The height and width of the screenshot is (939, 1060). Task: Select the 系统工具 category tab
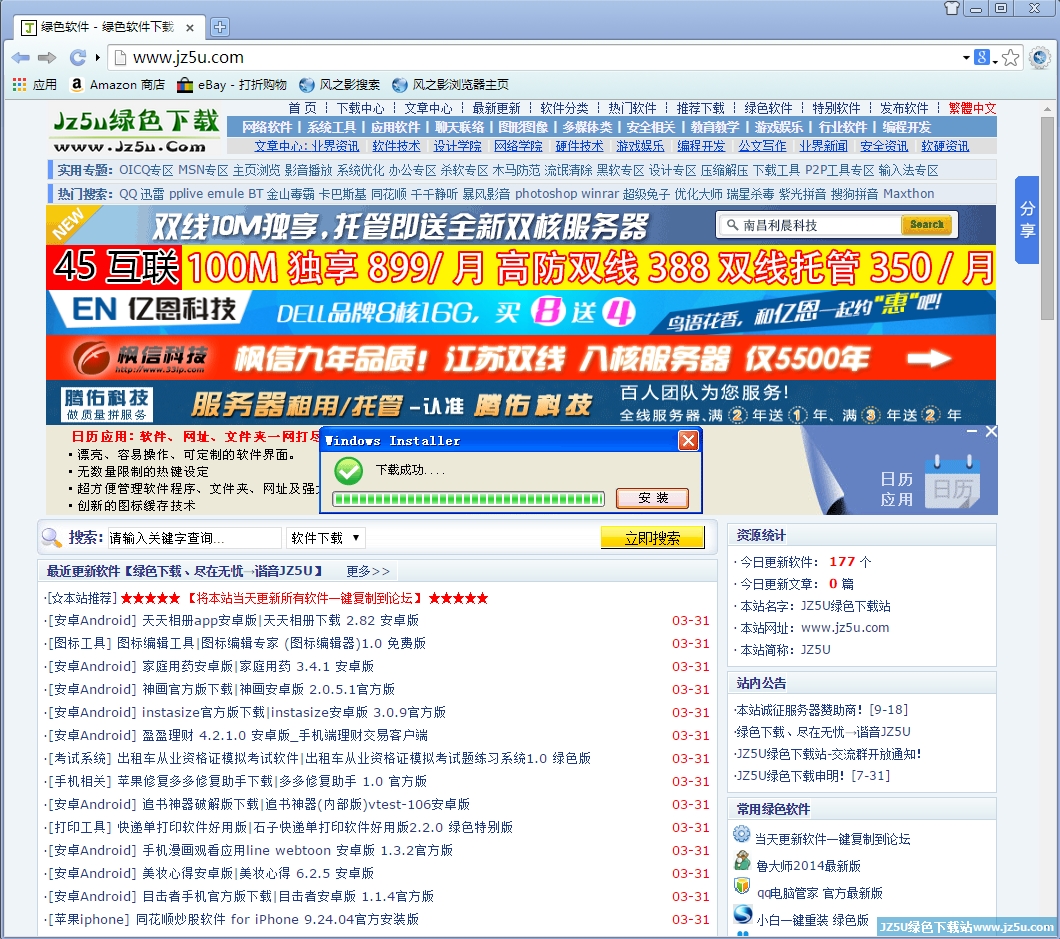click(x=331, y=127)
